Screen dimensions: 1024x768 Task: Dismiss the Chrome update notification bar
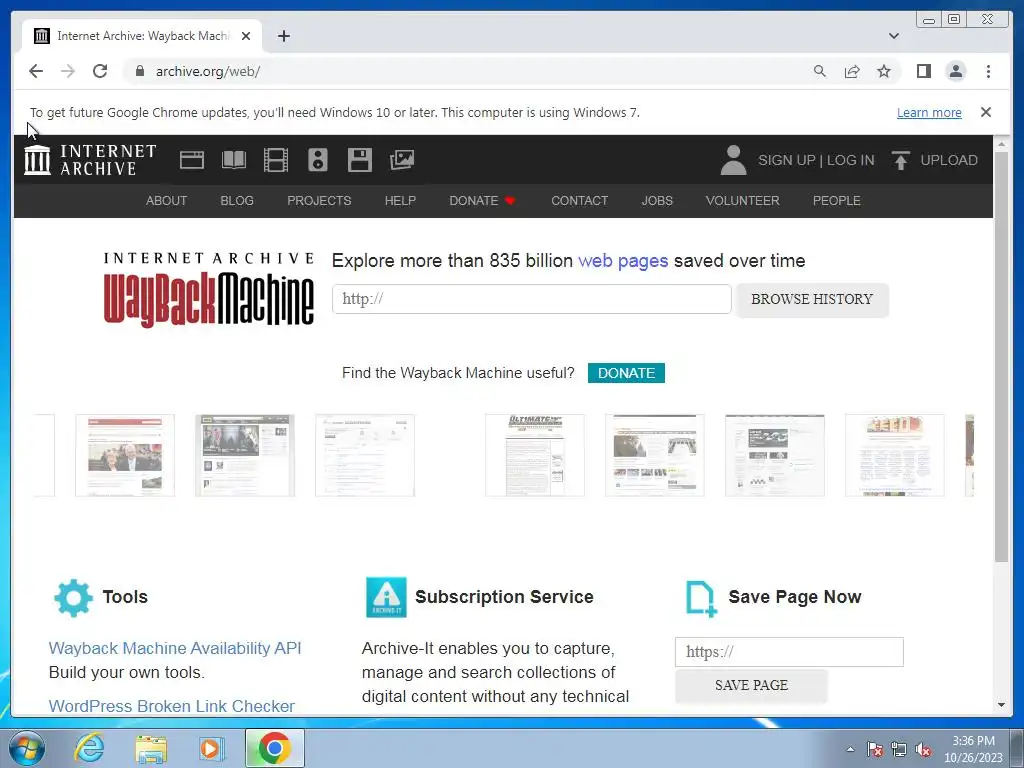[985, 112]
